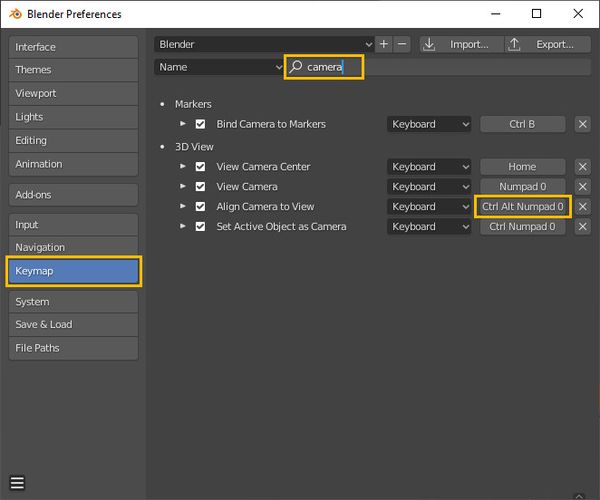
Task: Open the Themes preferences section
Action: tap(73, 70)
